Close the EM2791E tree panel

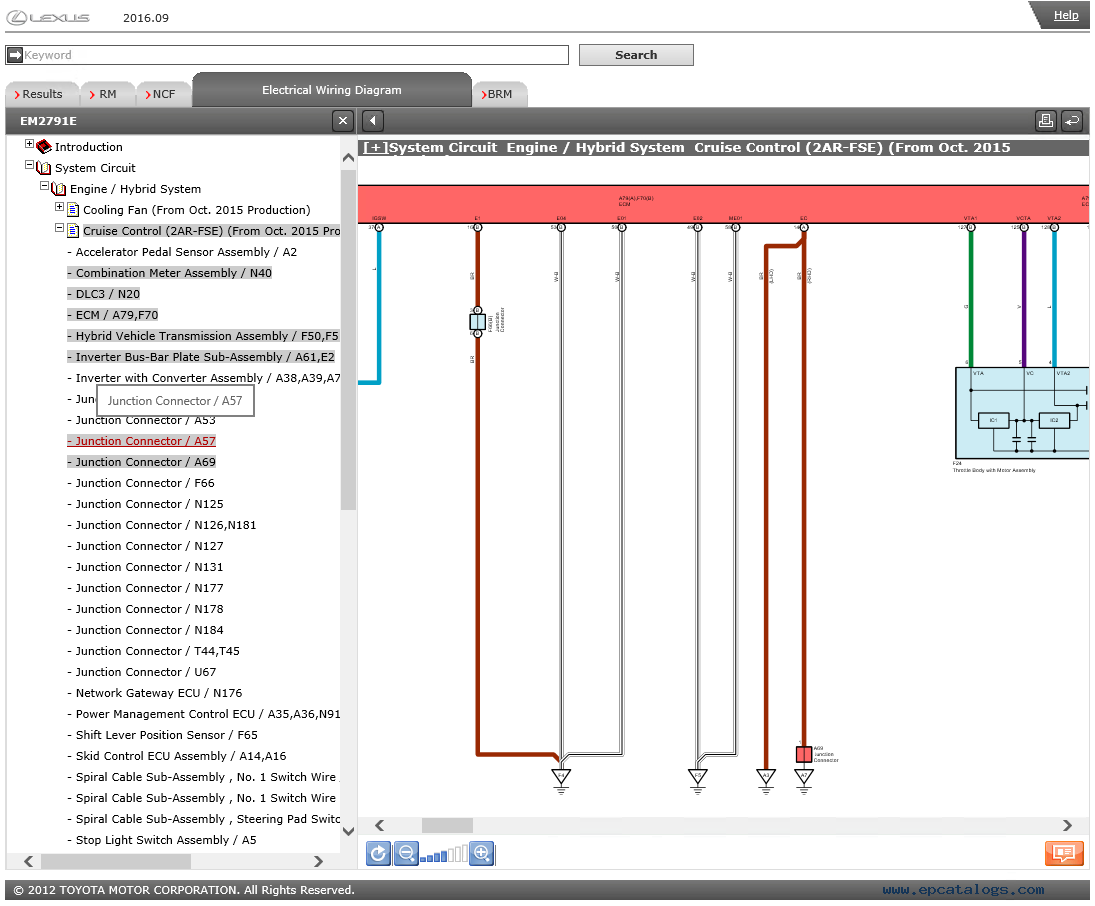[342, 121]
